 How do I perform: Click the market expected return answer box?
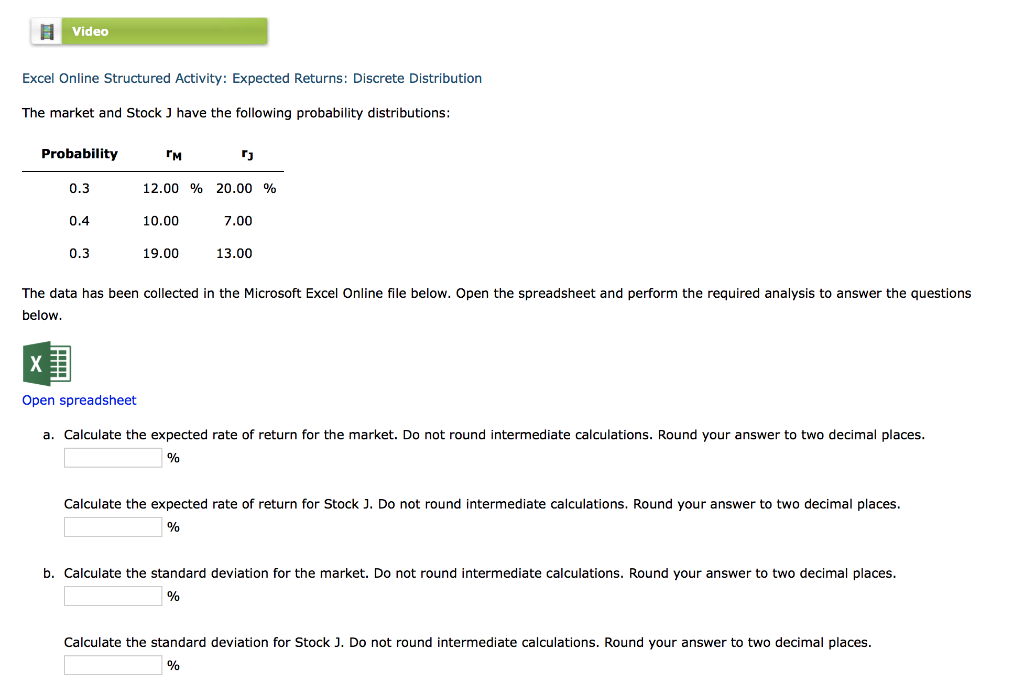(112, 457)
